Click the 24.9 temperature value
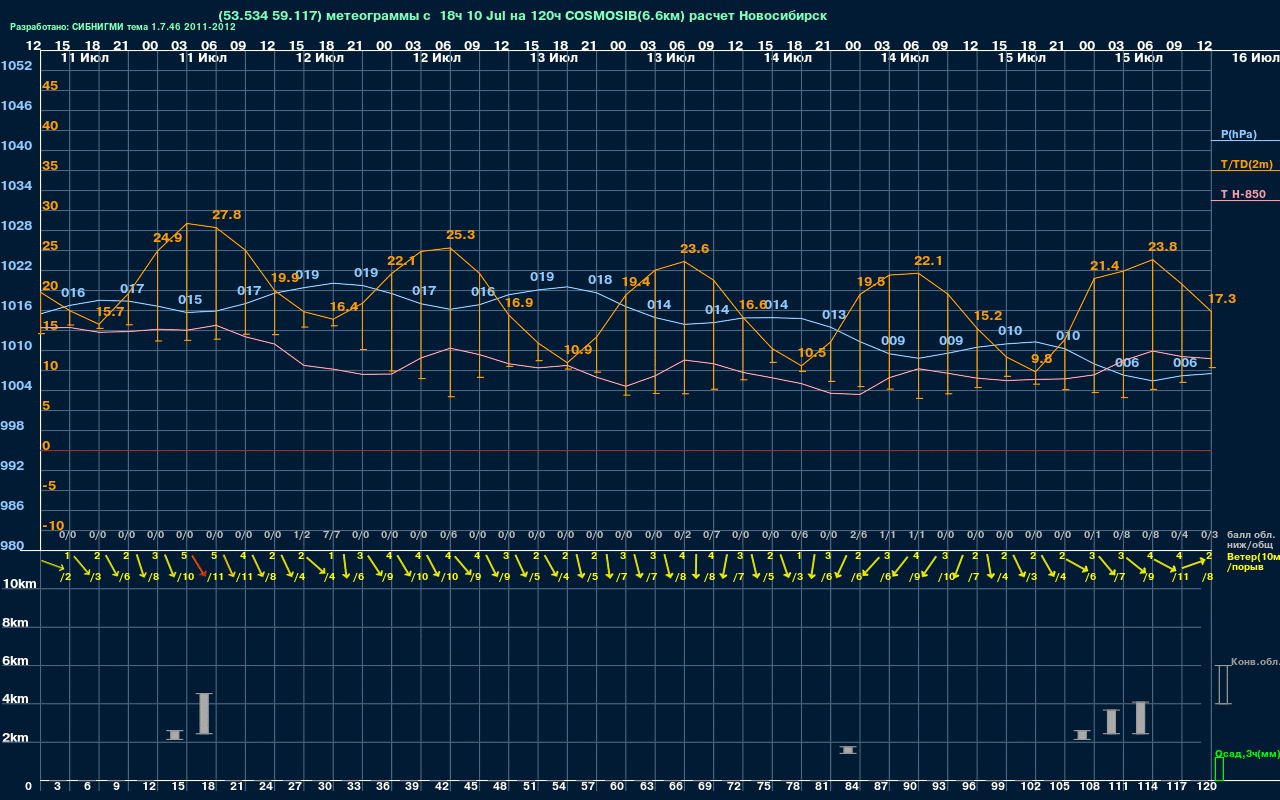 pos(168,237)
